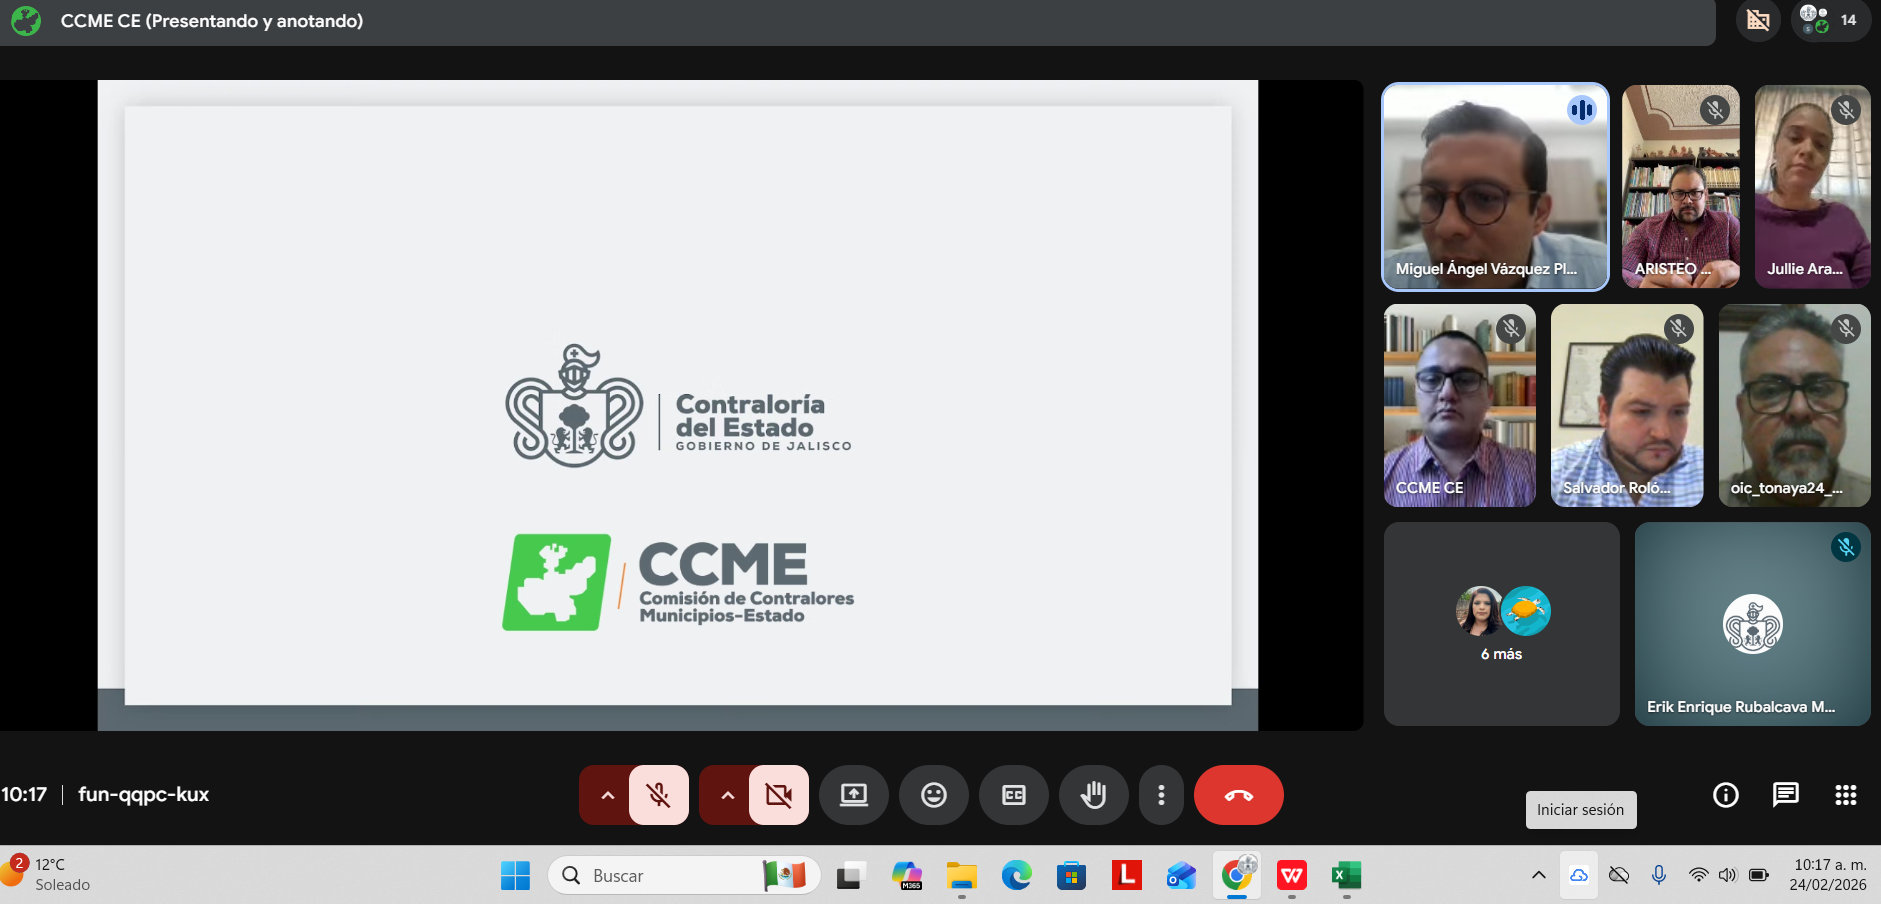Open Task View on the taskbar
This screenshot has height=904, width=1881.
(851, 876)
